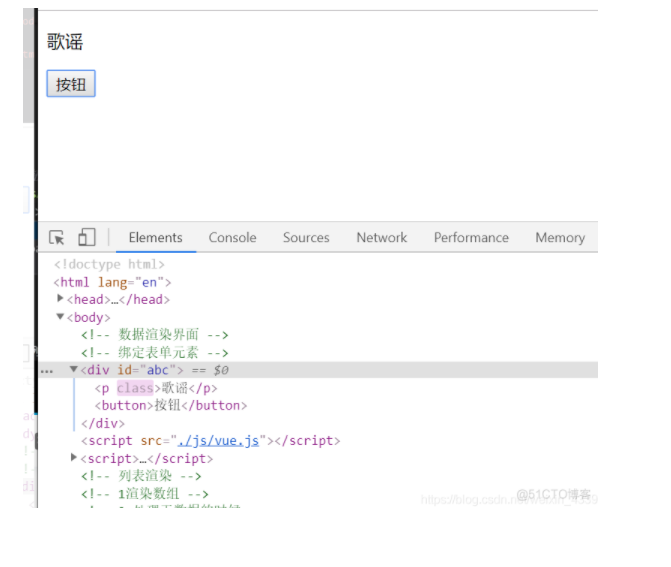Select the html lang="en" element
The image size is (671, 567).
tap(112, 282)
